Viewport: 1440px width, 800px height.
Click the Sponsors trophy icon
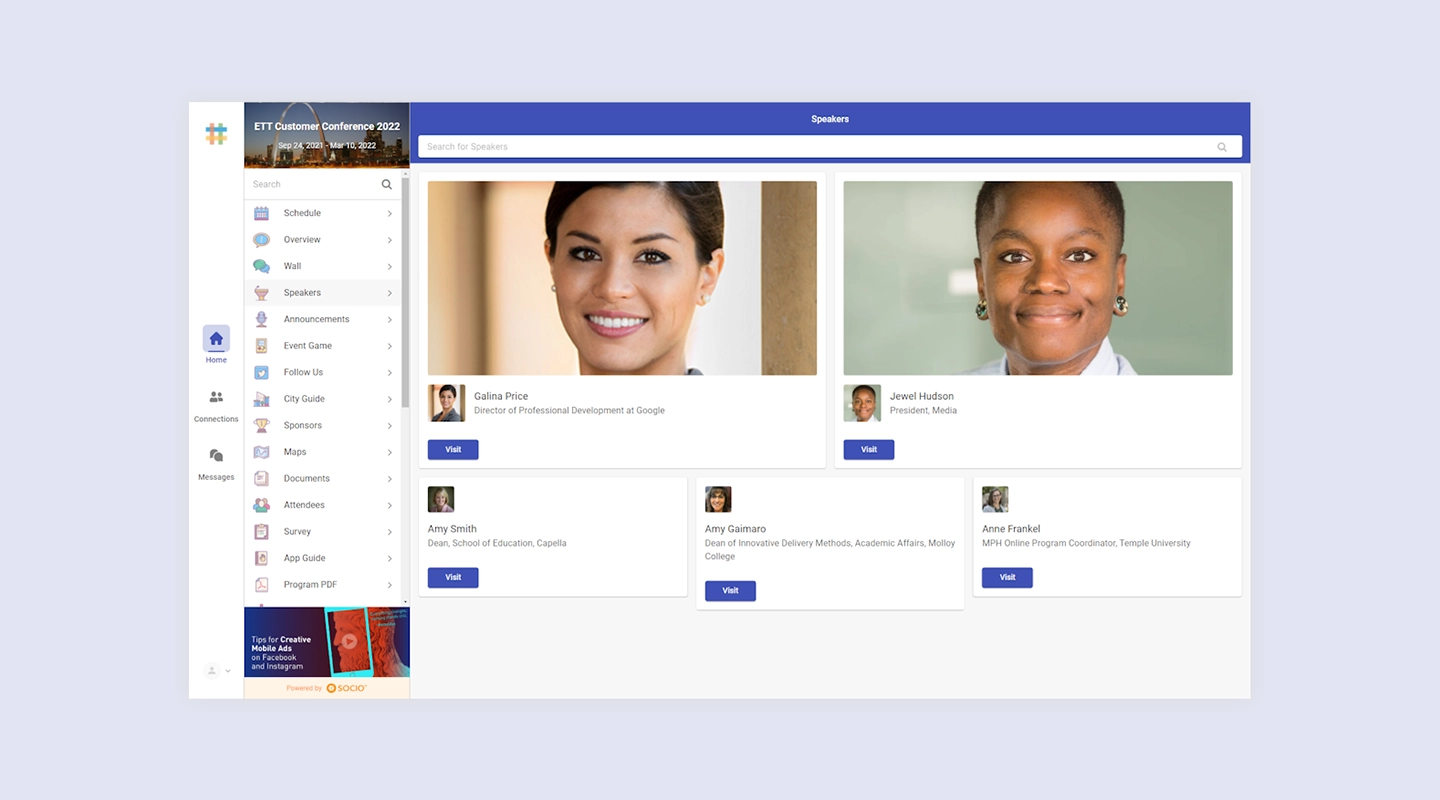tap(263, 425)
